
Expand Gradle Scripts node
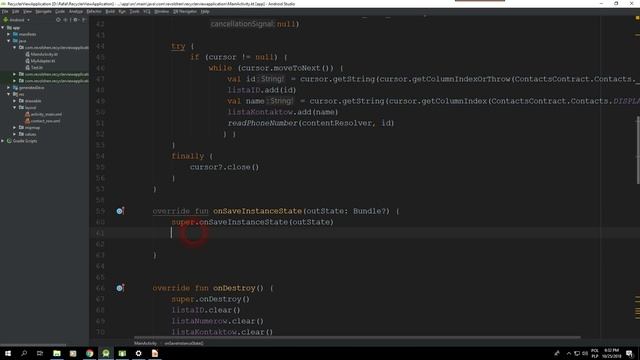pos(3,141)
